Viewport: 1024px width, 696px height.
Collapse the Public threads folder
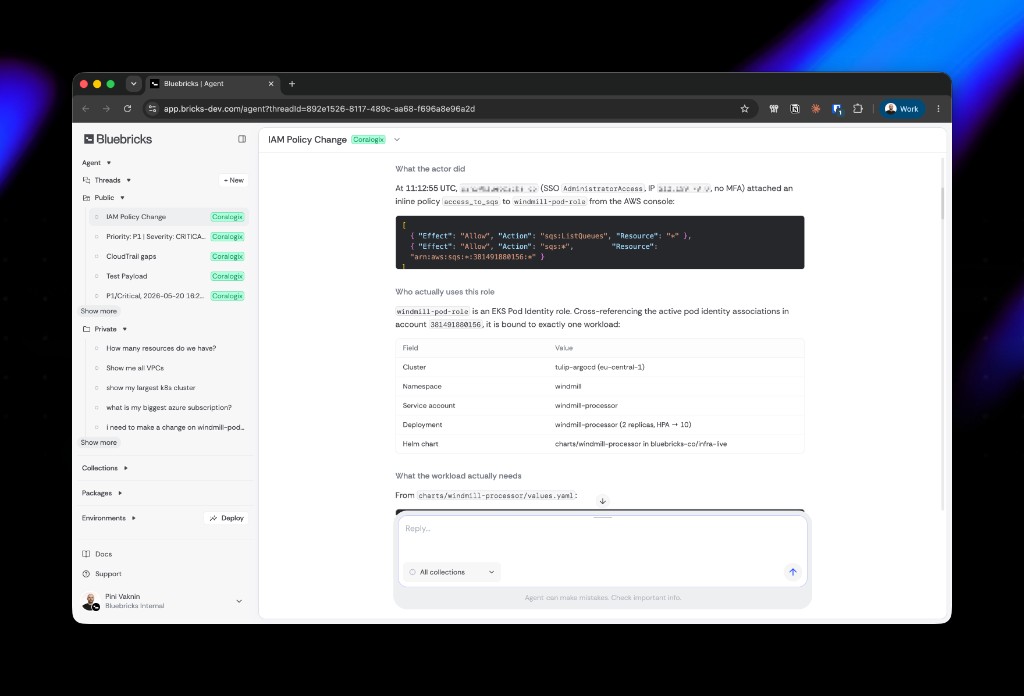pyautogui.click(x=122, y=198)
